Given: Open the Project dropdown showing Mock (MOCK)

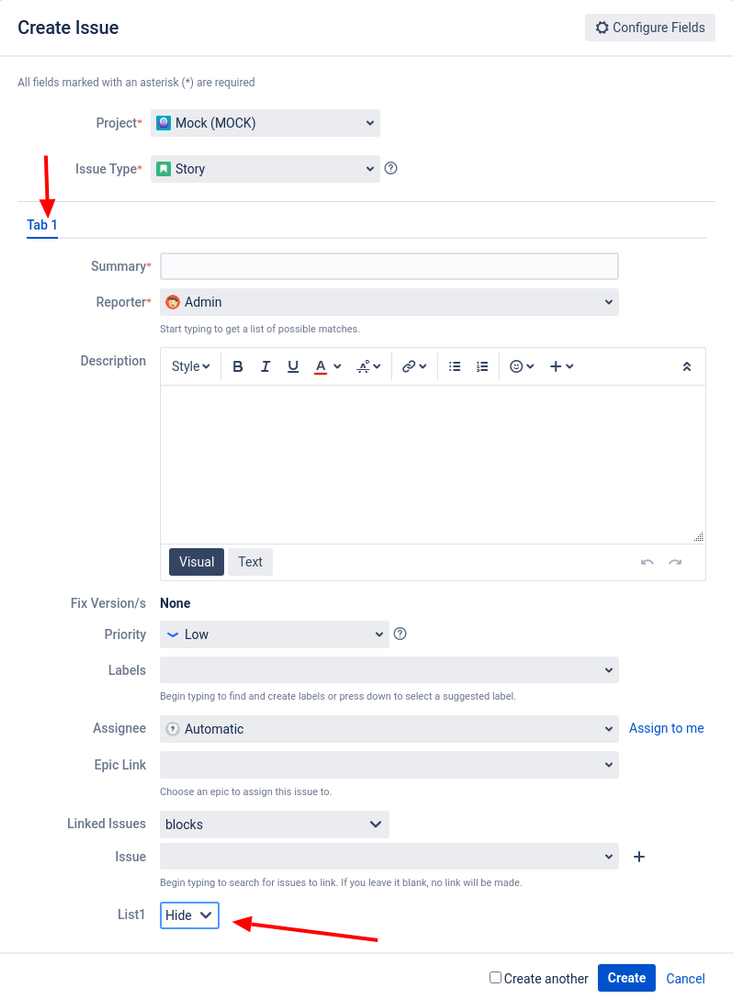Looking at the screenshot, I should click(265, 123).
